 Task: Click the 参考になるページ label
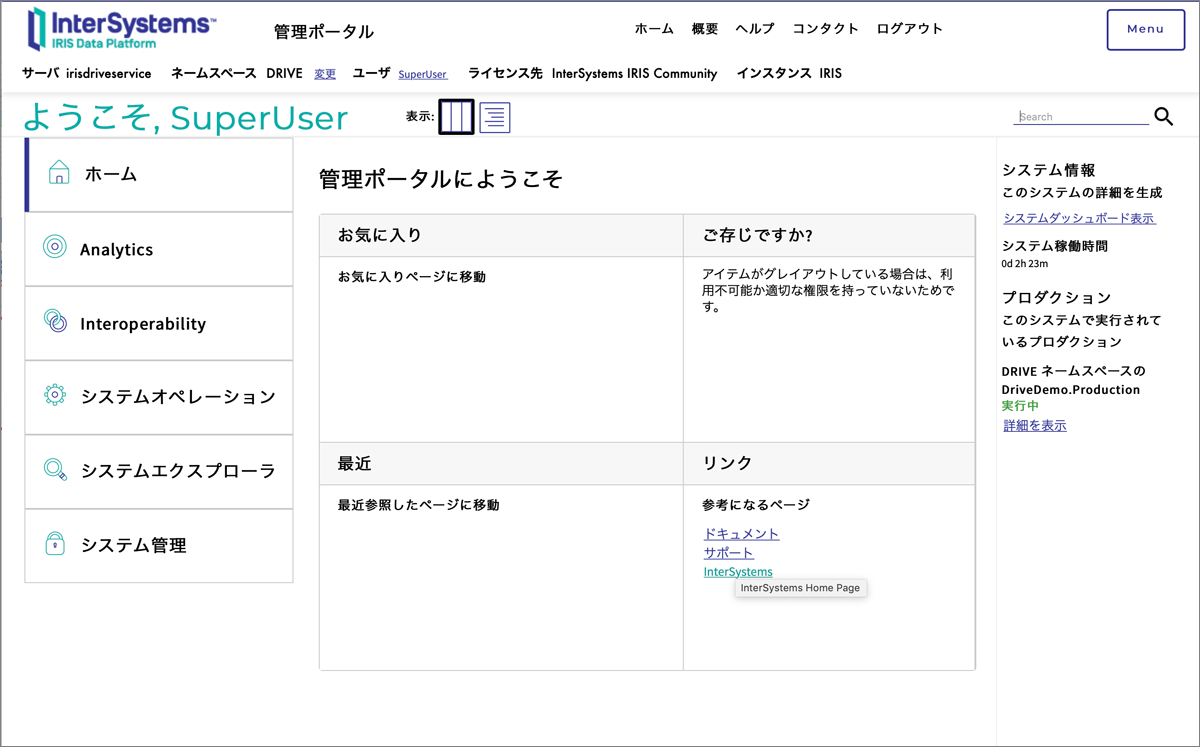coord(756,505)
